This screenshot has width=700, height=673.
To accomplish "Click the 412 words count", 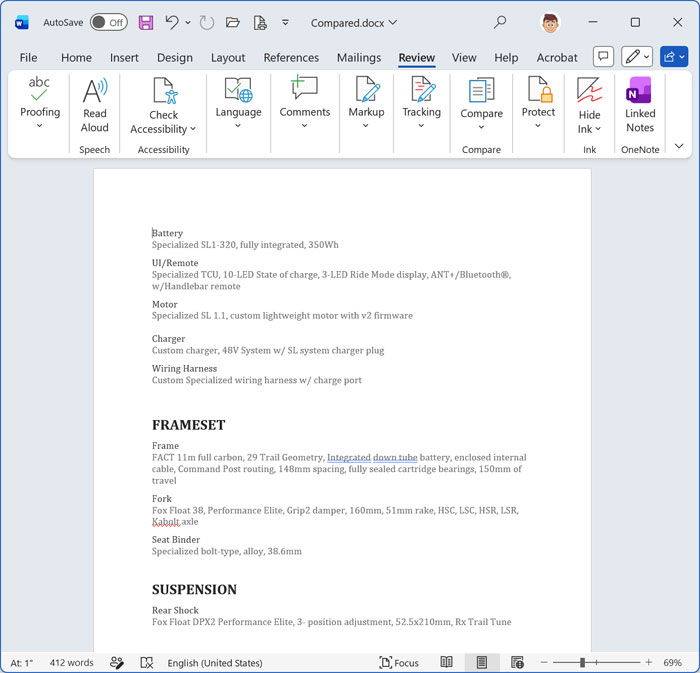I will click(71, 663).
